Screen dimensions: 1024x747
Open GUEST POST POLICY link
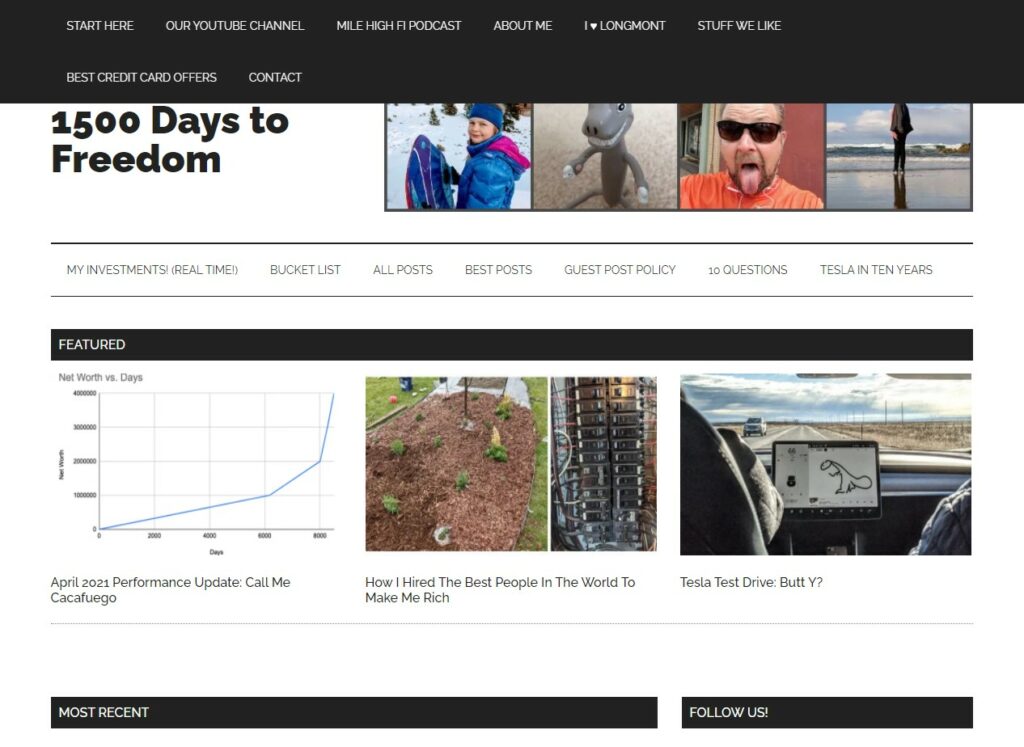[620, 270]
